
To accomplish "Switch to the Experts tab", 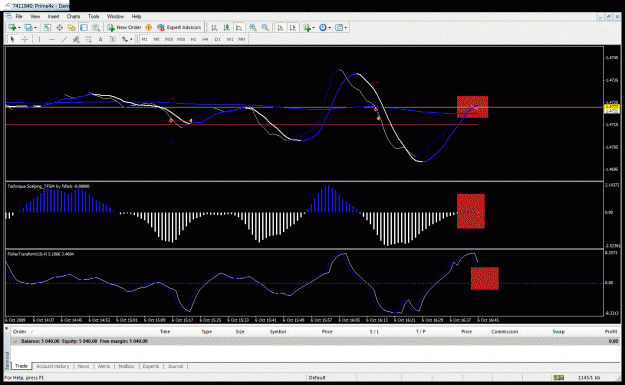I will 151,366.
